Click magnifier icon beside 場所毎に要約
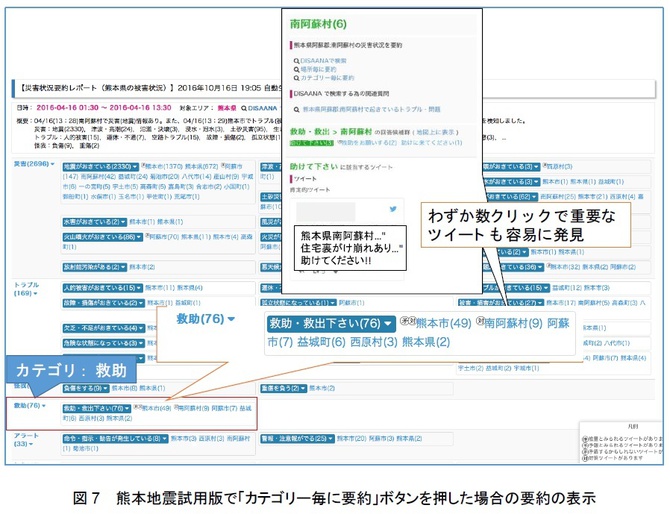Image resolution: width=670 pixels, height=514 pixels. point(297,68)
